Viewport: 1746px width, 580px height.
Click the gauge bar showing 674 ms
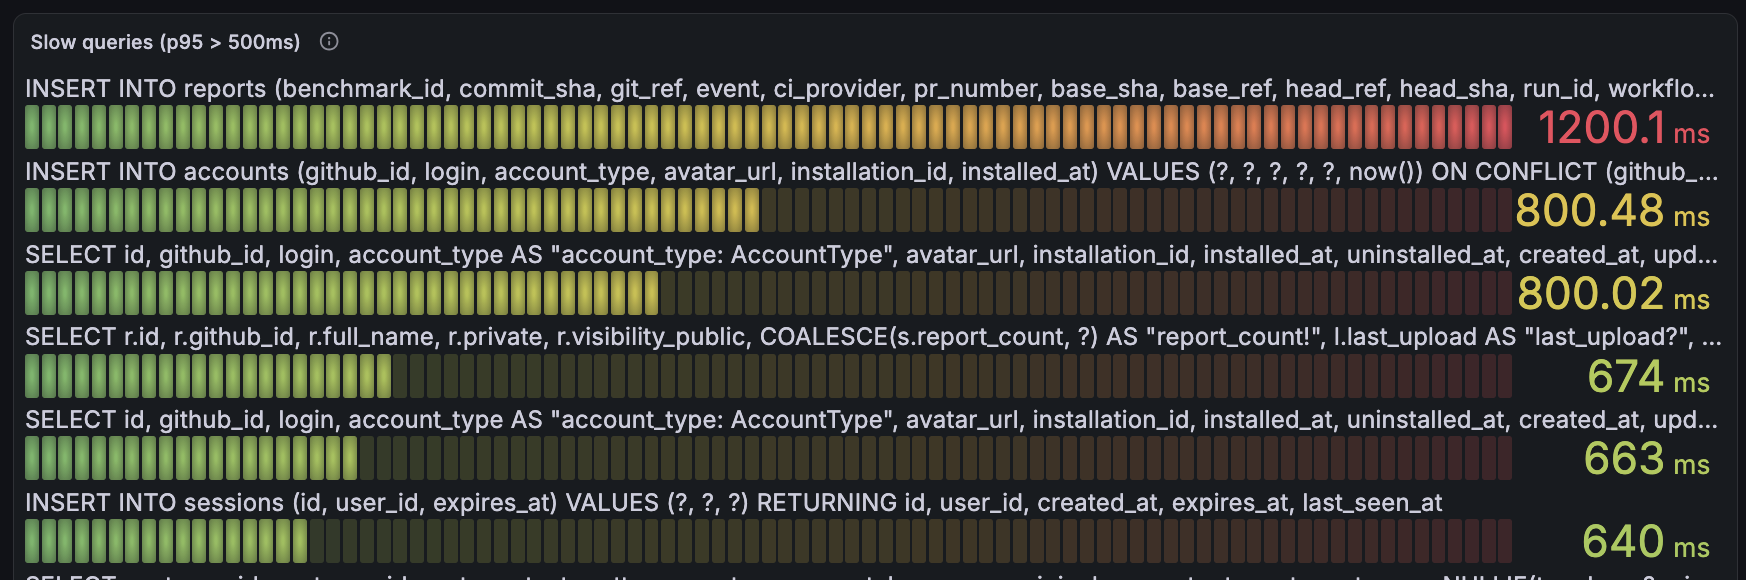[768, 376]
